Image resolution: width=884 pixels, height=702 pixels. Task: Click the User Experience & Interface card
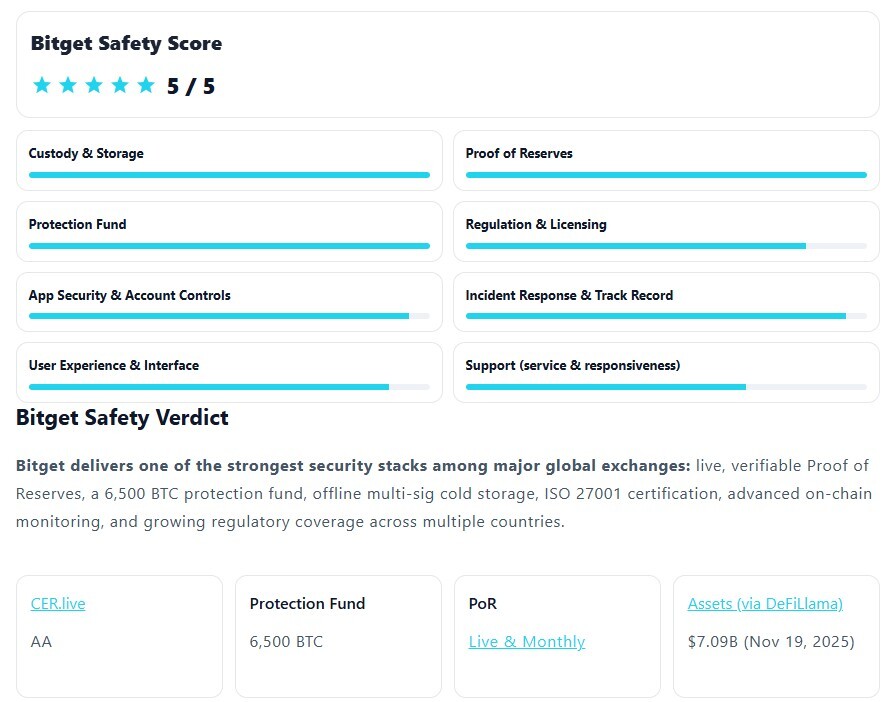click(227, 372)
